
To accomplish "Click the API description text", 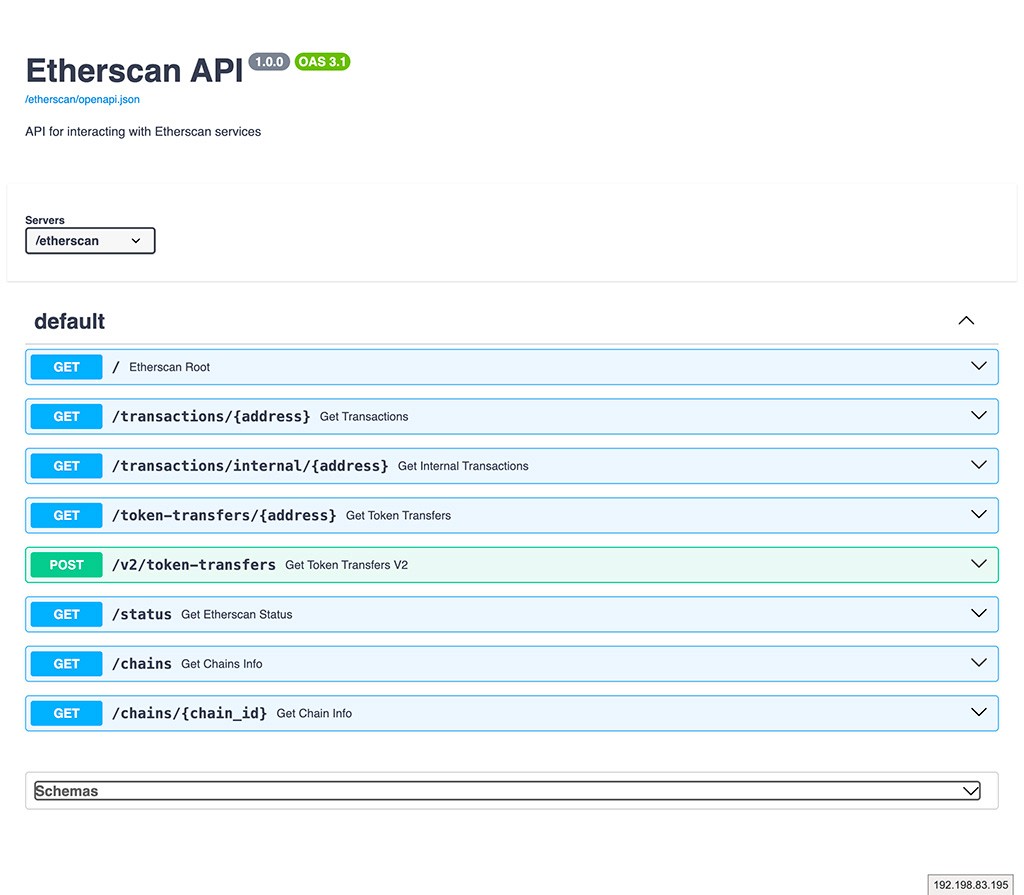I will pos(143,131).
